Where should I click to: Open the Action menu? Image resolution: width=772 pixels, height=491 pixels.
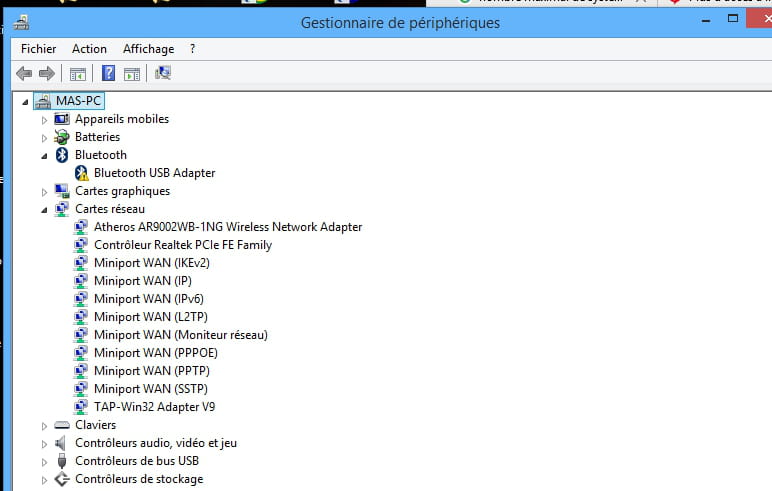coord(89,49)
